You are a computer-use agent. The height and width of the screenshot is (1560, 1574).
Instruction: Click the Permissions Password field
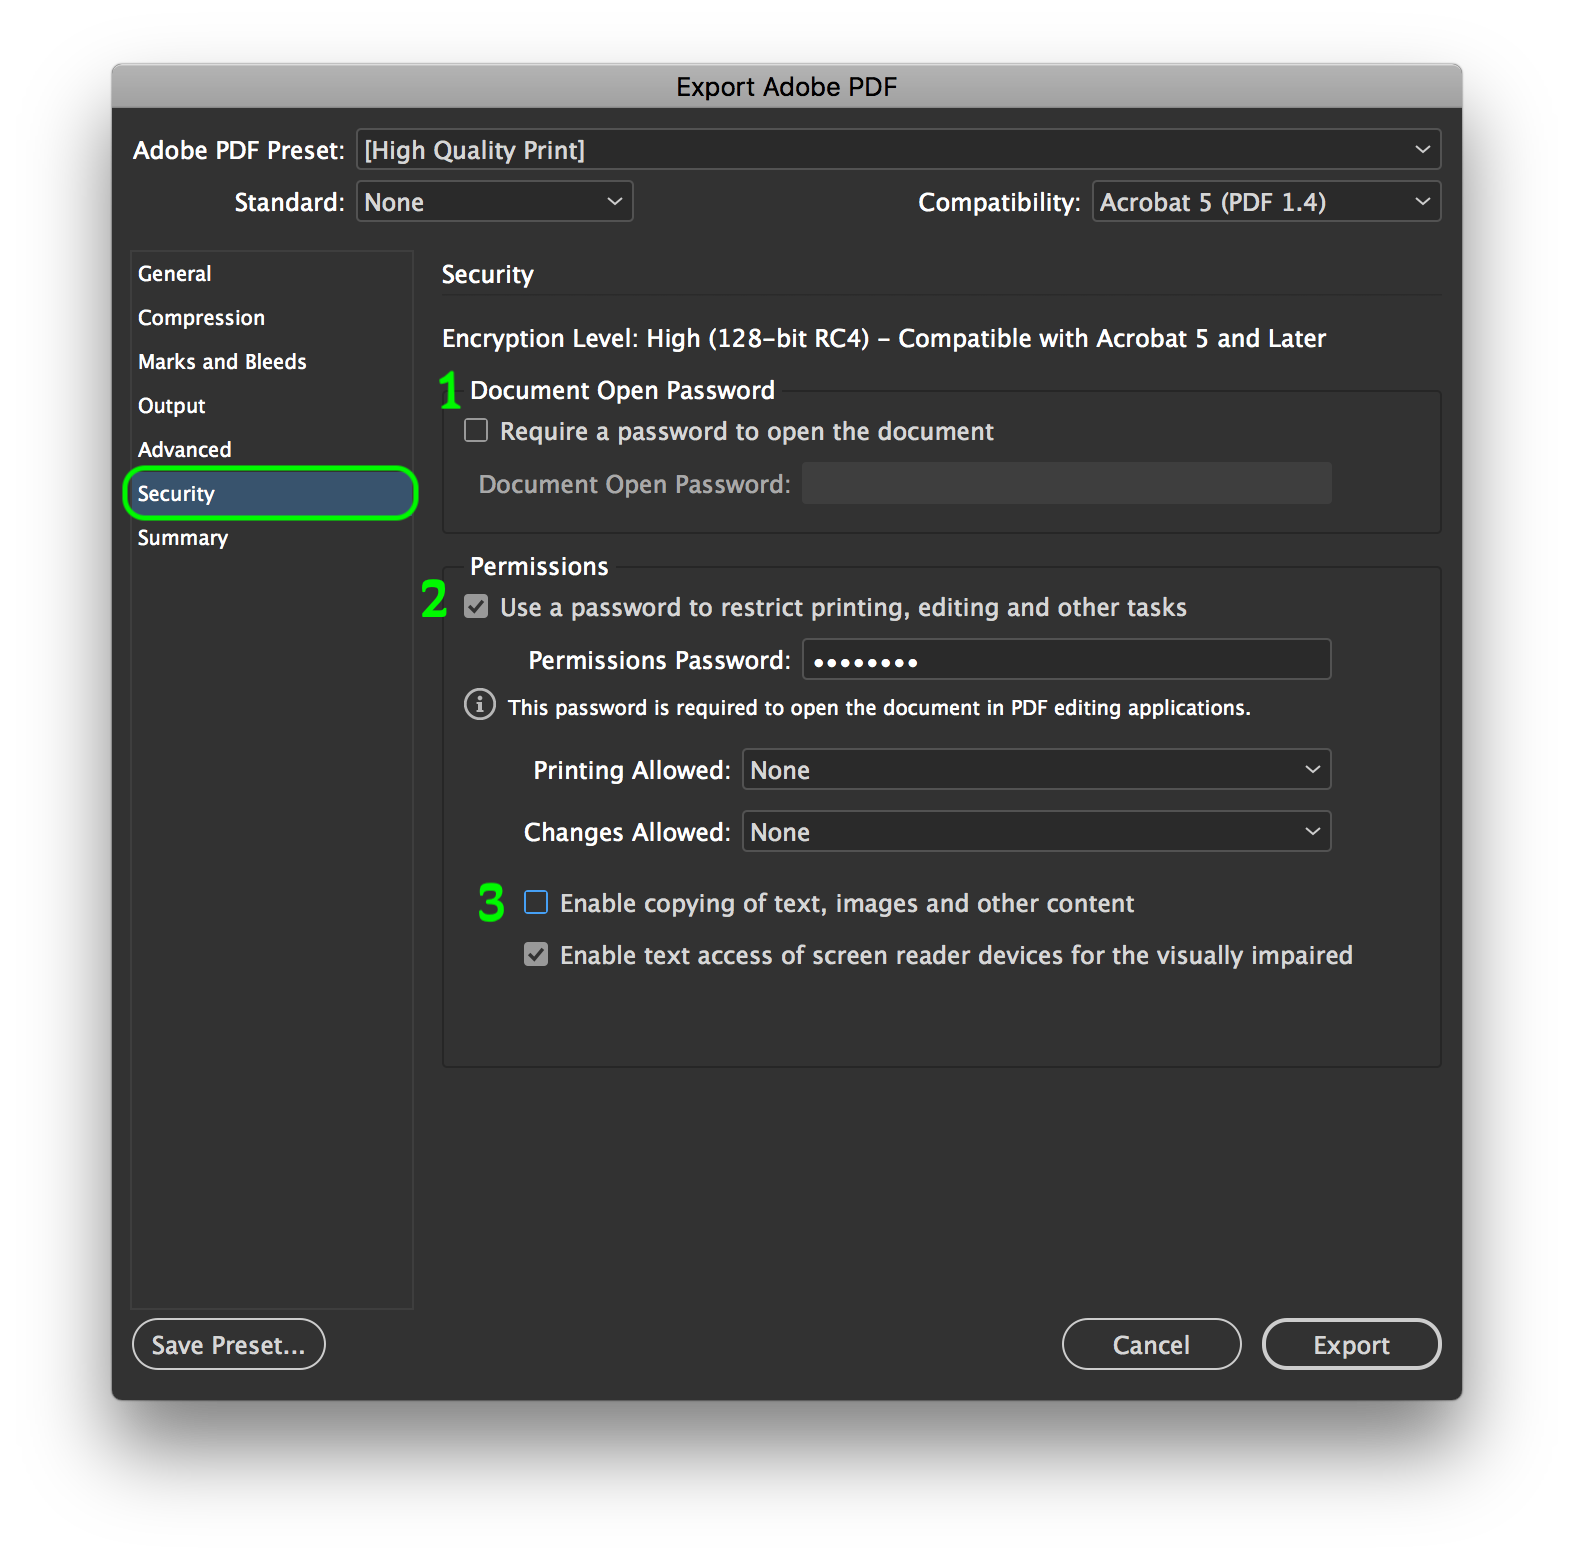pyautogui.click(x=1066, y=660)
